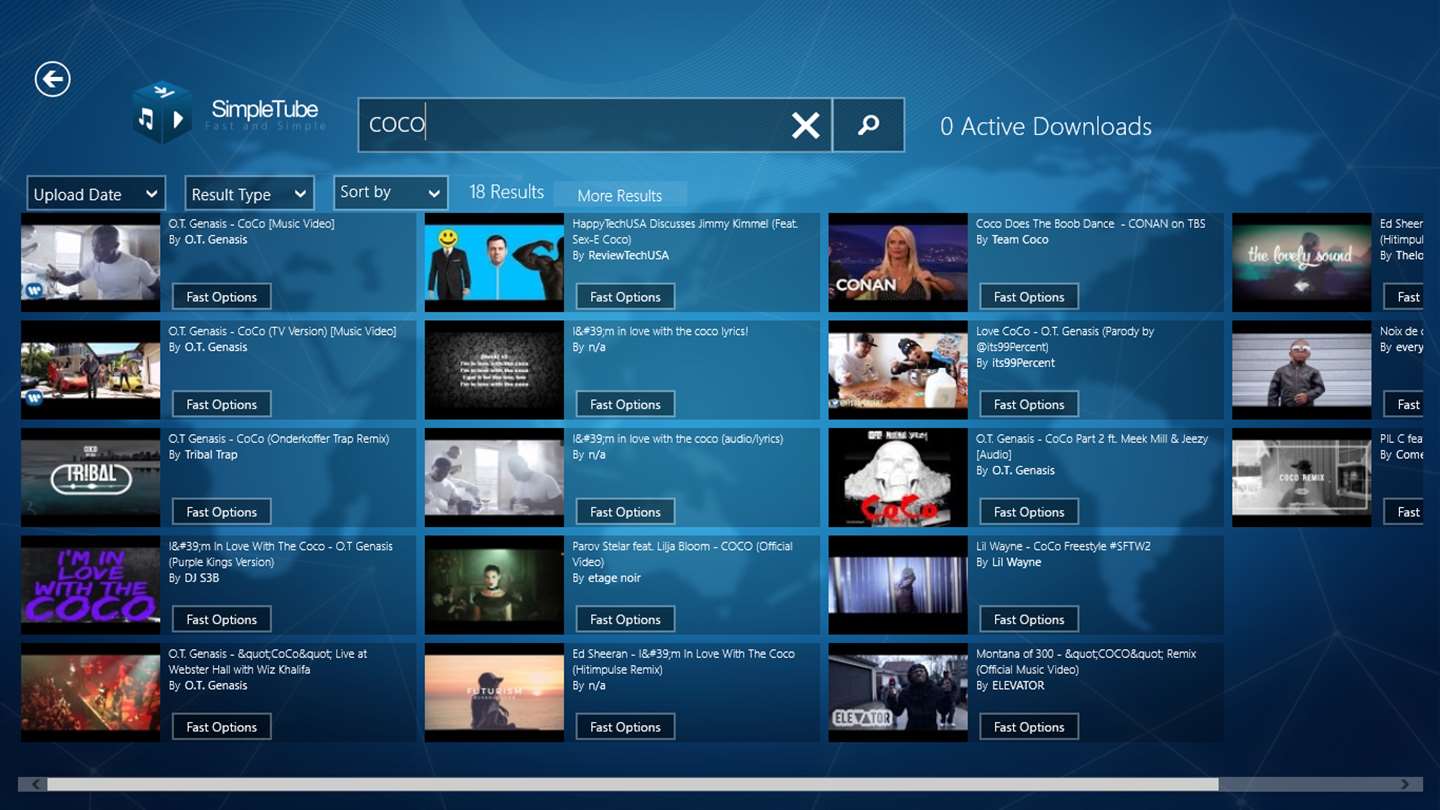Click channel name 'DJ S3B'
Image resolution: width=1440 pixels, height=810 pixels.
point(202,578)
